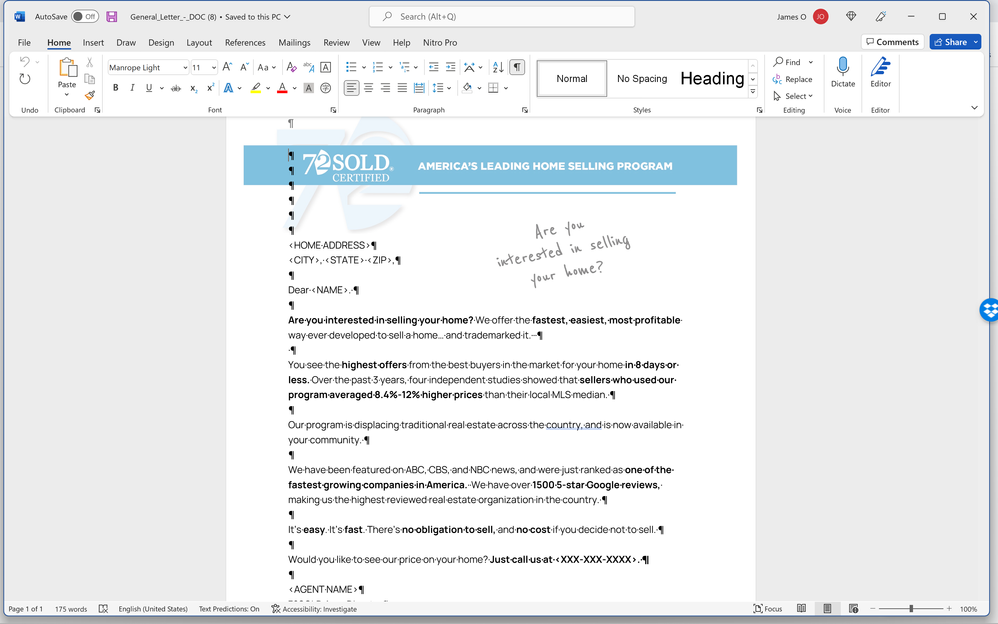The image size is (998, 624).
Task: Click the Share button
Action: (x=953, y=41)
